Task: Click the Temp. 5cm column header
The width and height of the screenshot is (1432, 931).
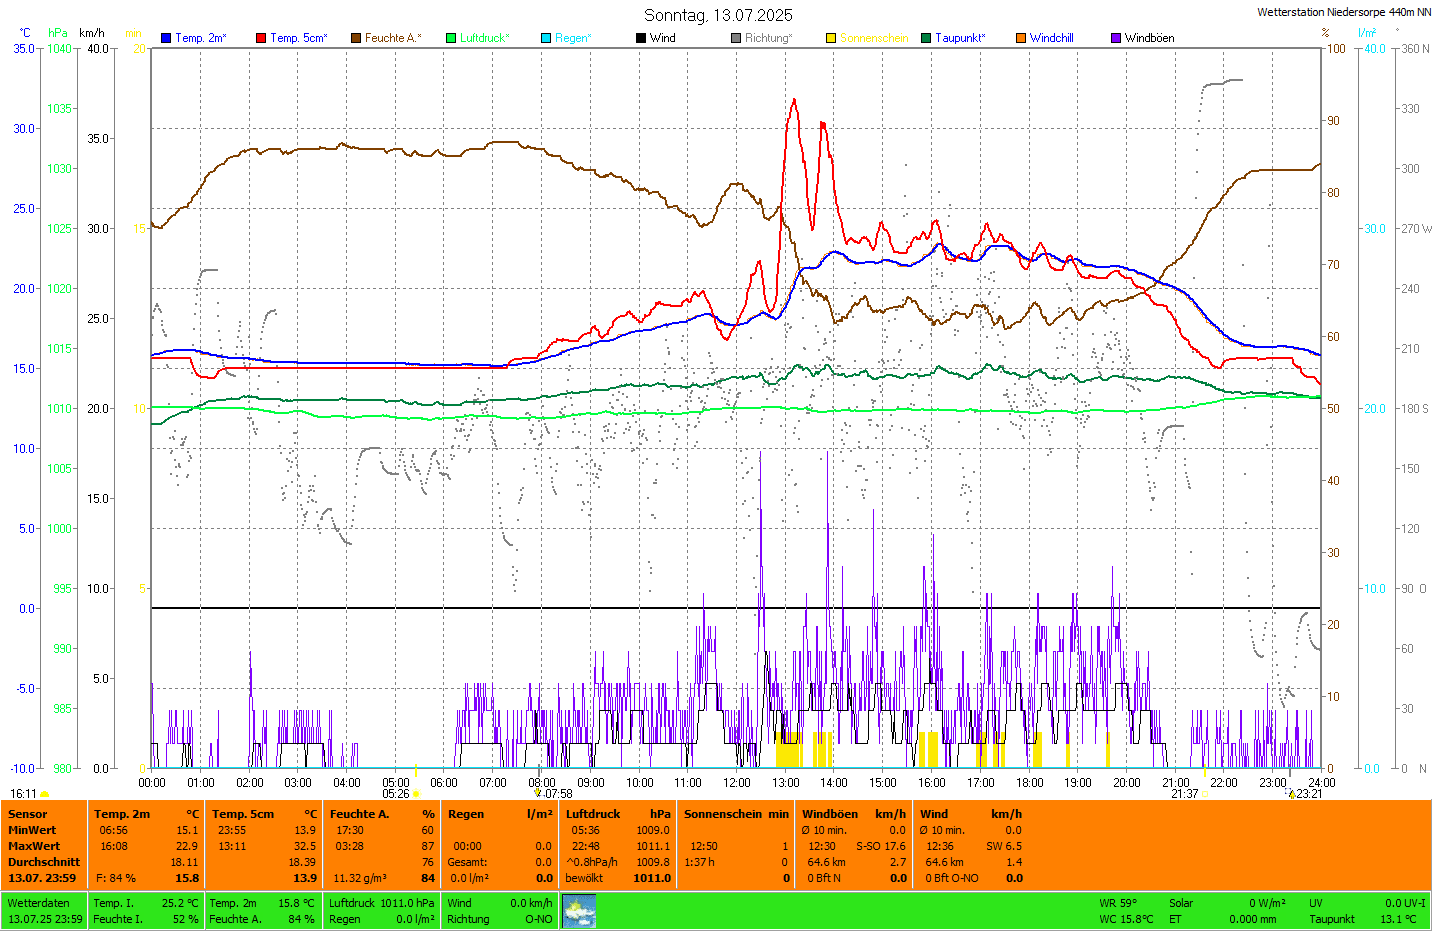Action: [242, 814]
